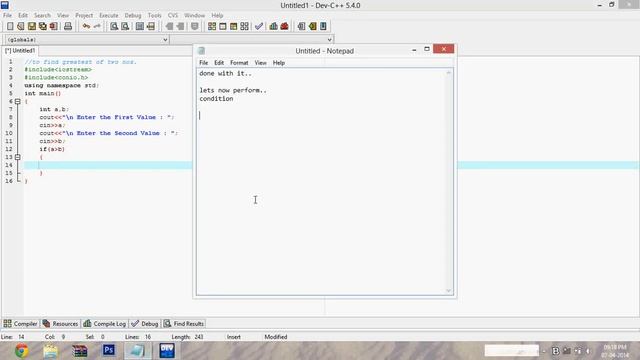640x360 pixels.
Task: Click "Modified" in the status bar
Action: [x=276, y=337]
